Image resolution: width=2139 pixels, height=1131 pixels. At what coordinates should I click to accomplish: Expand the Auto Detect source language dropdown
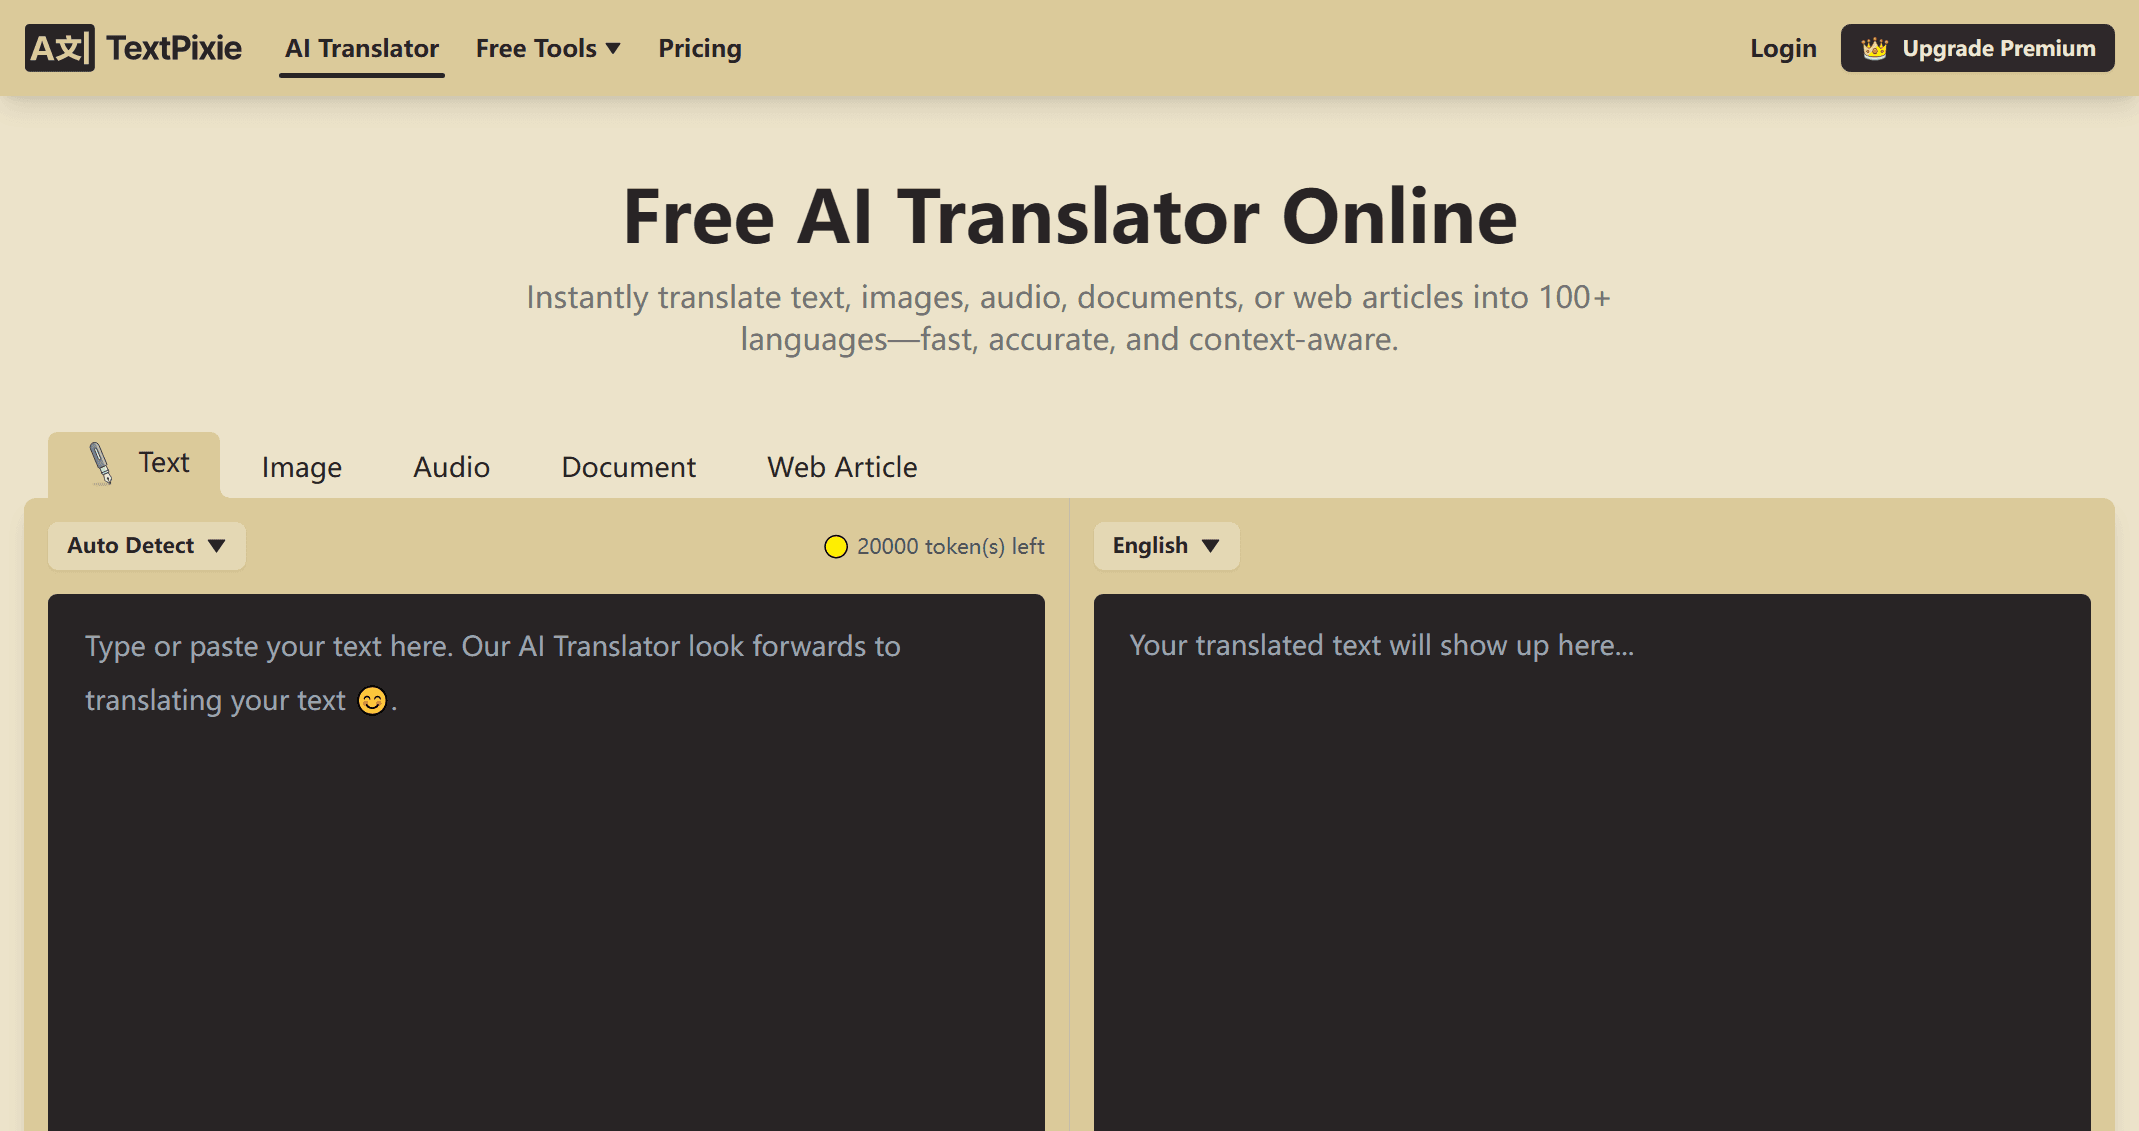point(146,546)
